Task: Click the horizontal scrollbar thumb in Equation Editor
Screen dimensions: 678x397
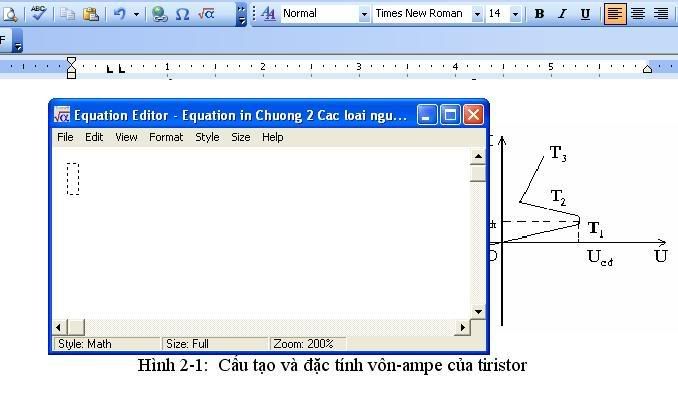Action: 76,327
